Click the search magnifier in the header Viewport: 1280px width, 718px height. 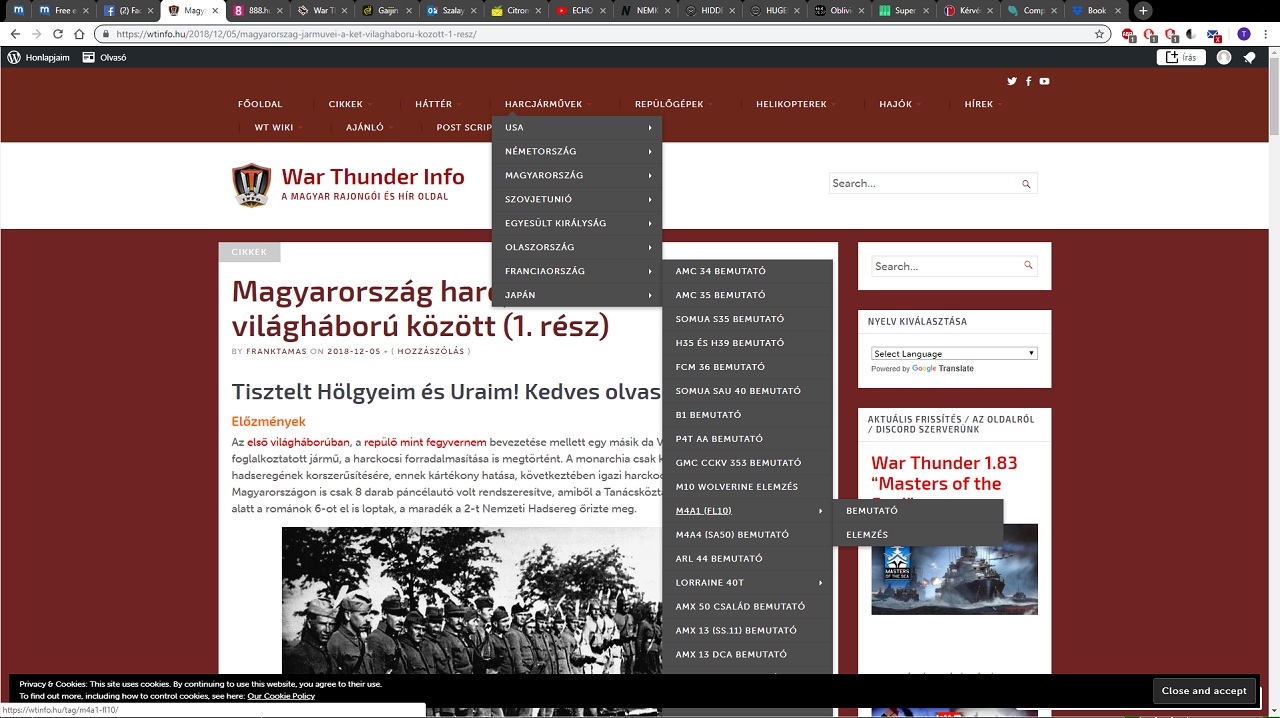click(x=1026, y=184)
